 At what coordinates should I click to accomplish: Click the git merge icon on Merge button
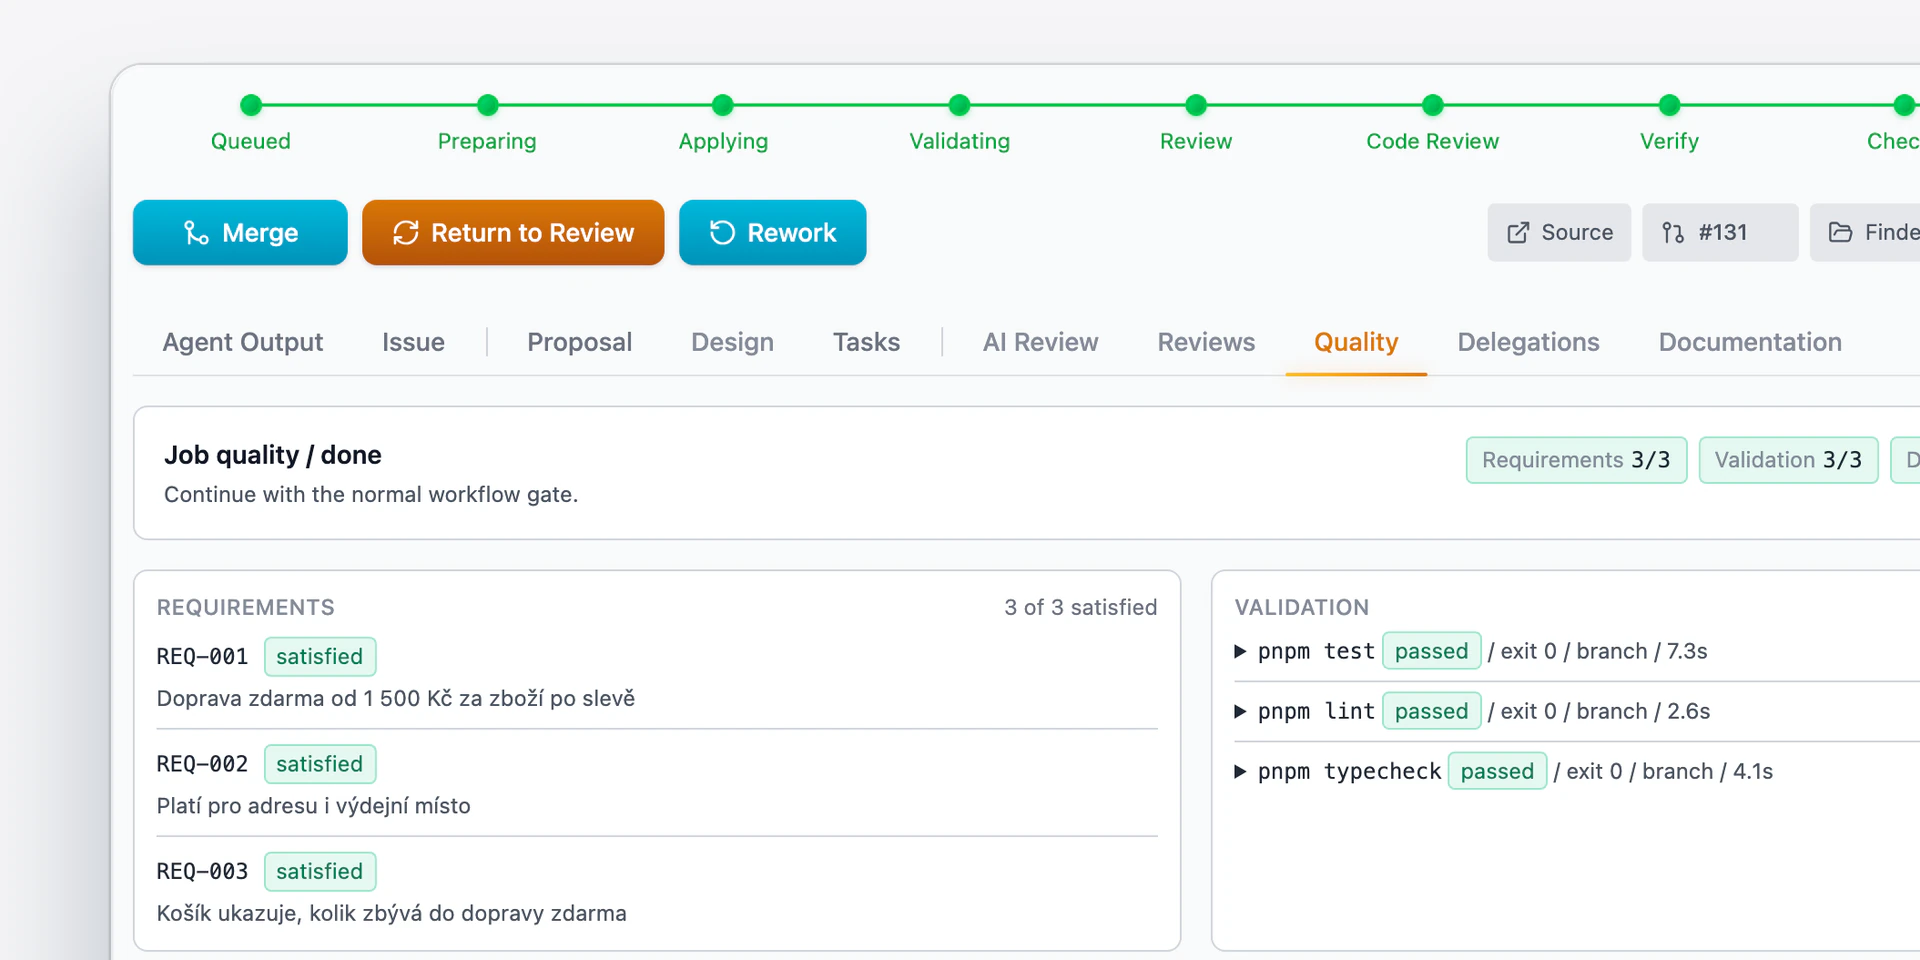coord(196,233)
